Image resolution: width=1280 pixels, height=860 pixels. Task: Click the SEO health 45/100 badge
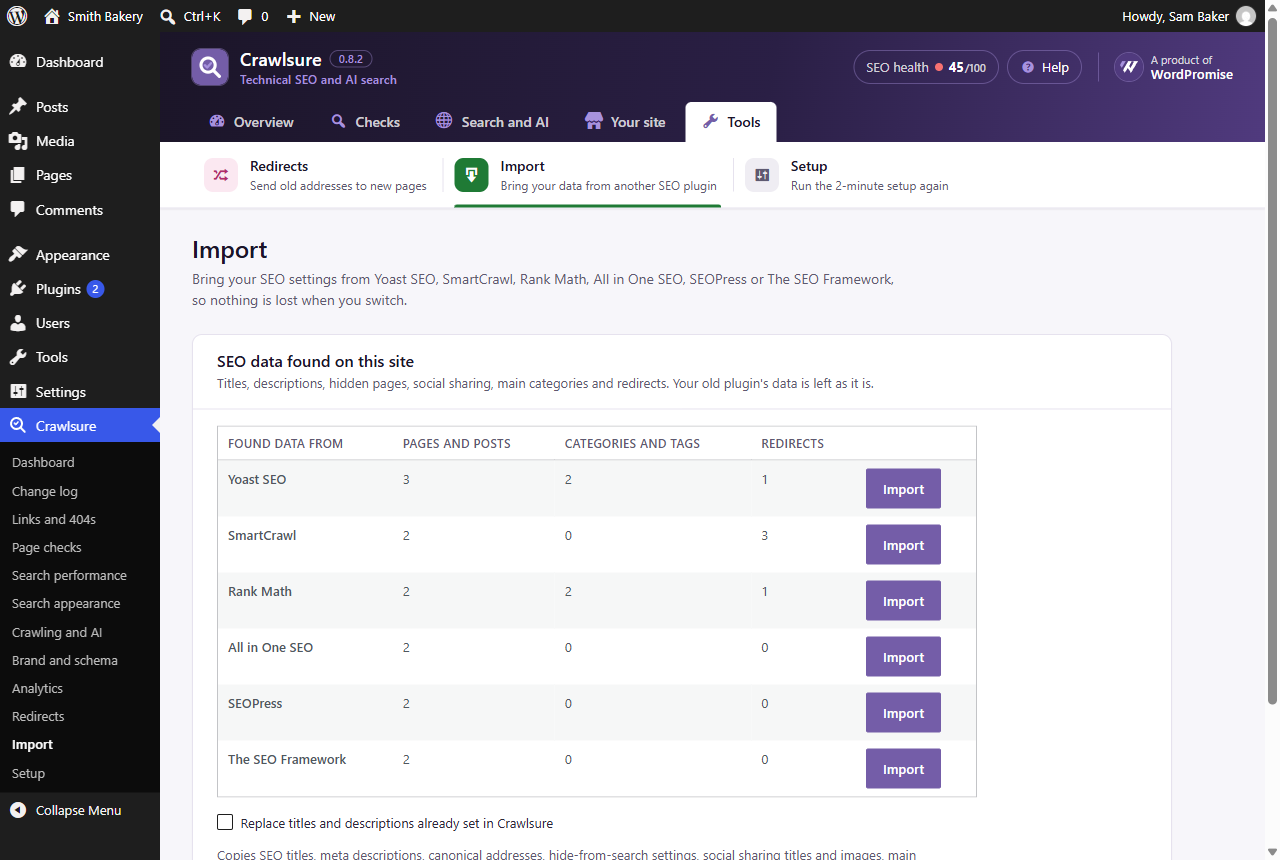click(926, 67)
